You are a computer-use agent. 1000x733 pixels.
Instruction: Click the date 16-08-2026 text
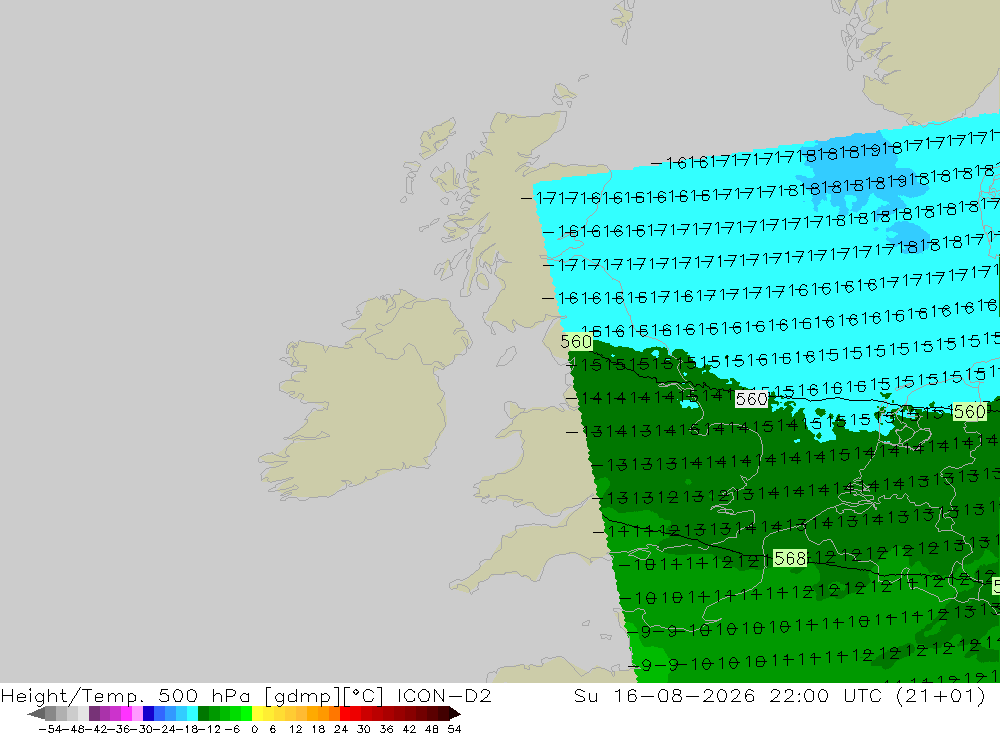[684, 696]
